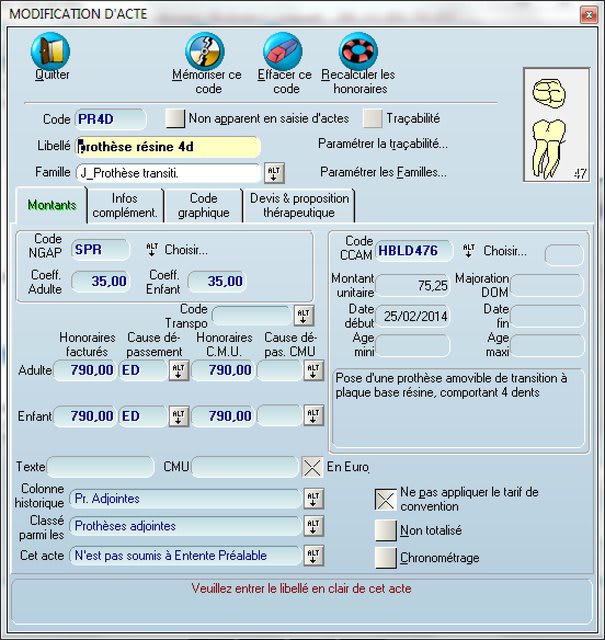Uncheck Ne pas appliquer le tarif de convention
Screen dimensions: 605x640
pyautogui.click(x=385, y=499)
